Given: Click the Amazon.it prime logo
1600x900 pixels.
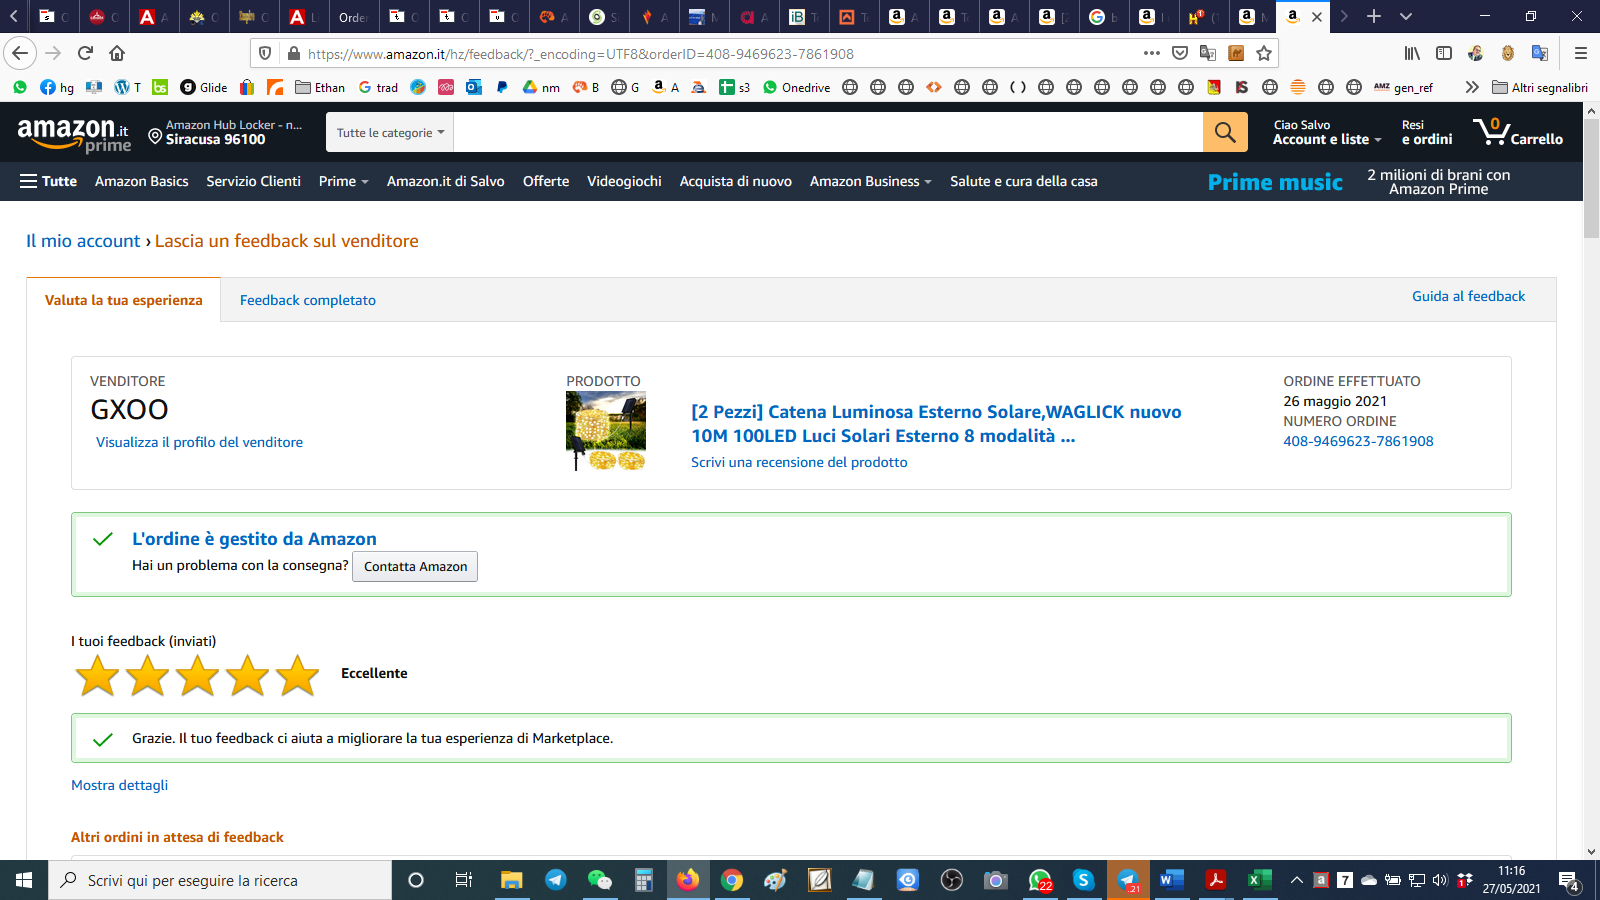Looking at the screenshot, I should (74, 134).
